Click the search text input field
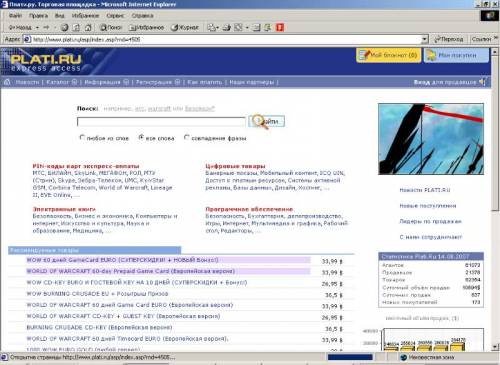The image size is (500, 365). pos(161,122)
